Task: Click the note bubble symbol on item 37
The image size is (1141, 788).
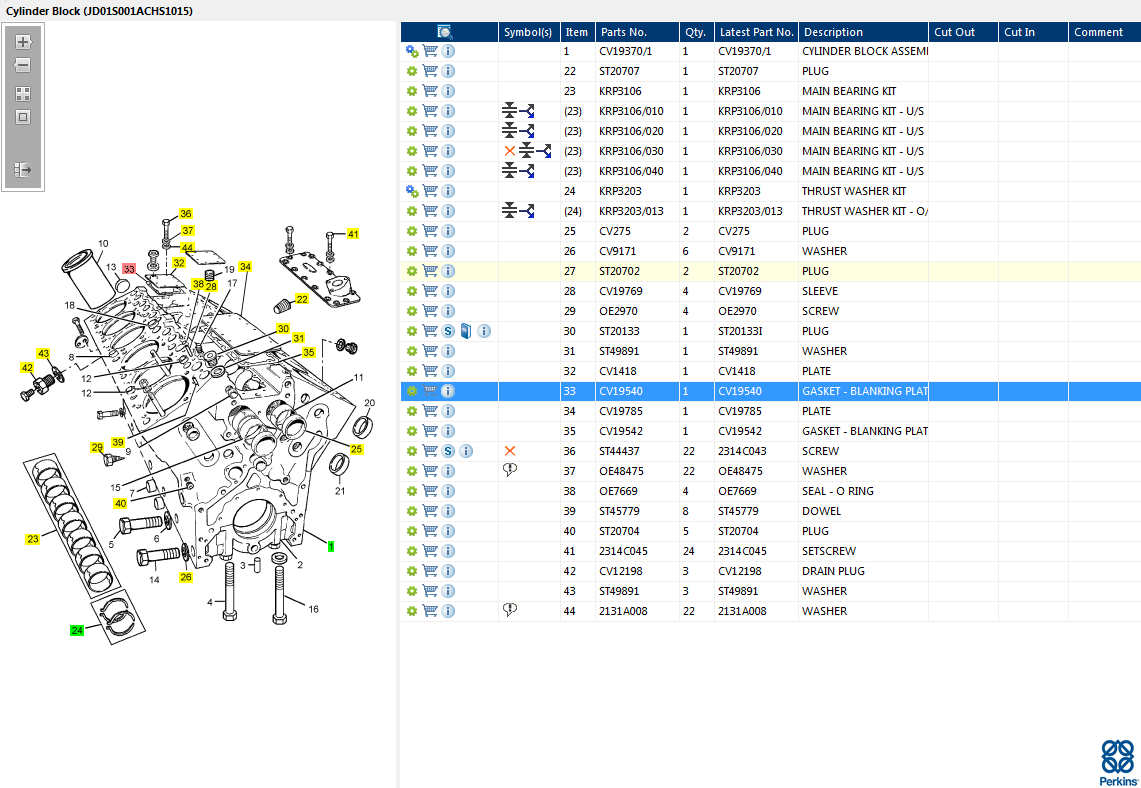Action: point(510,471)
